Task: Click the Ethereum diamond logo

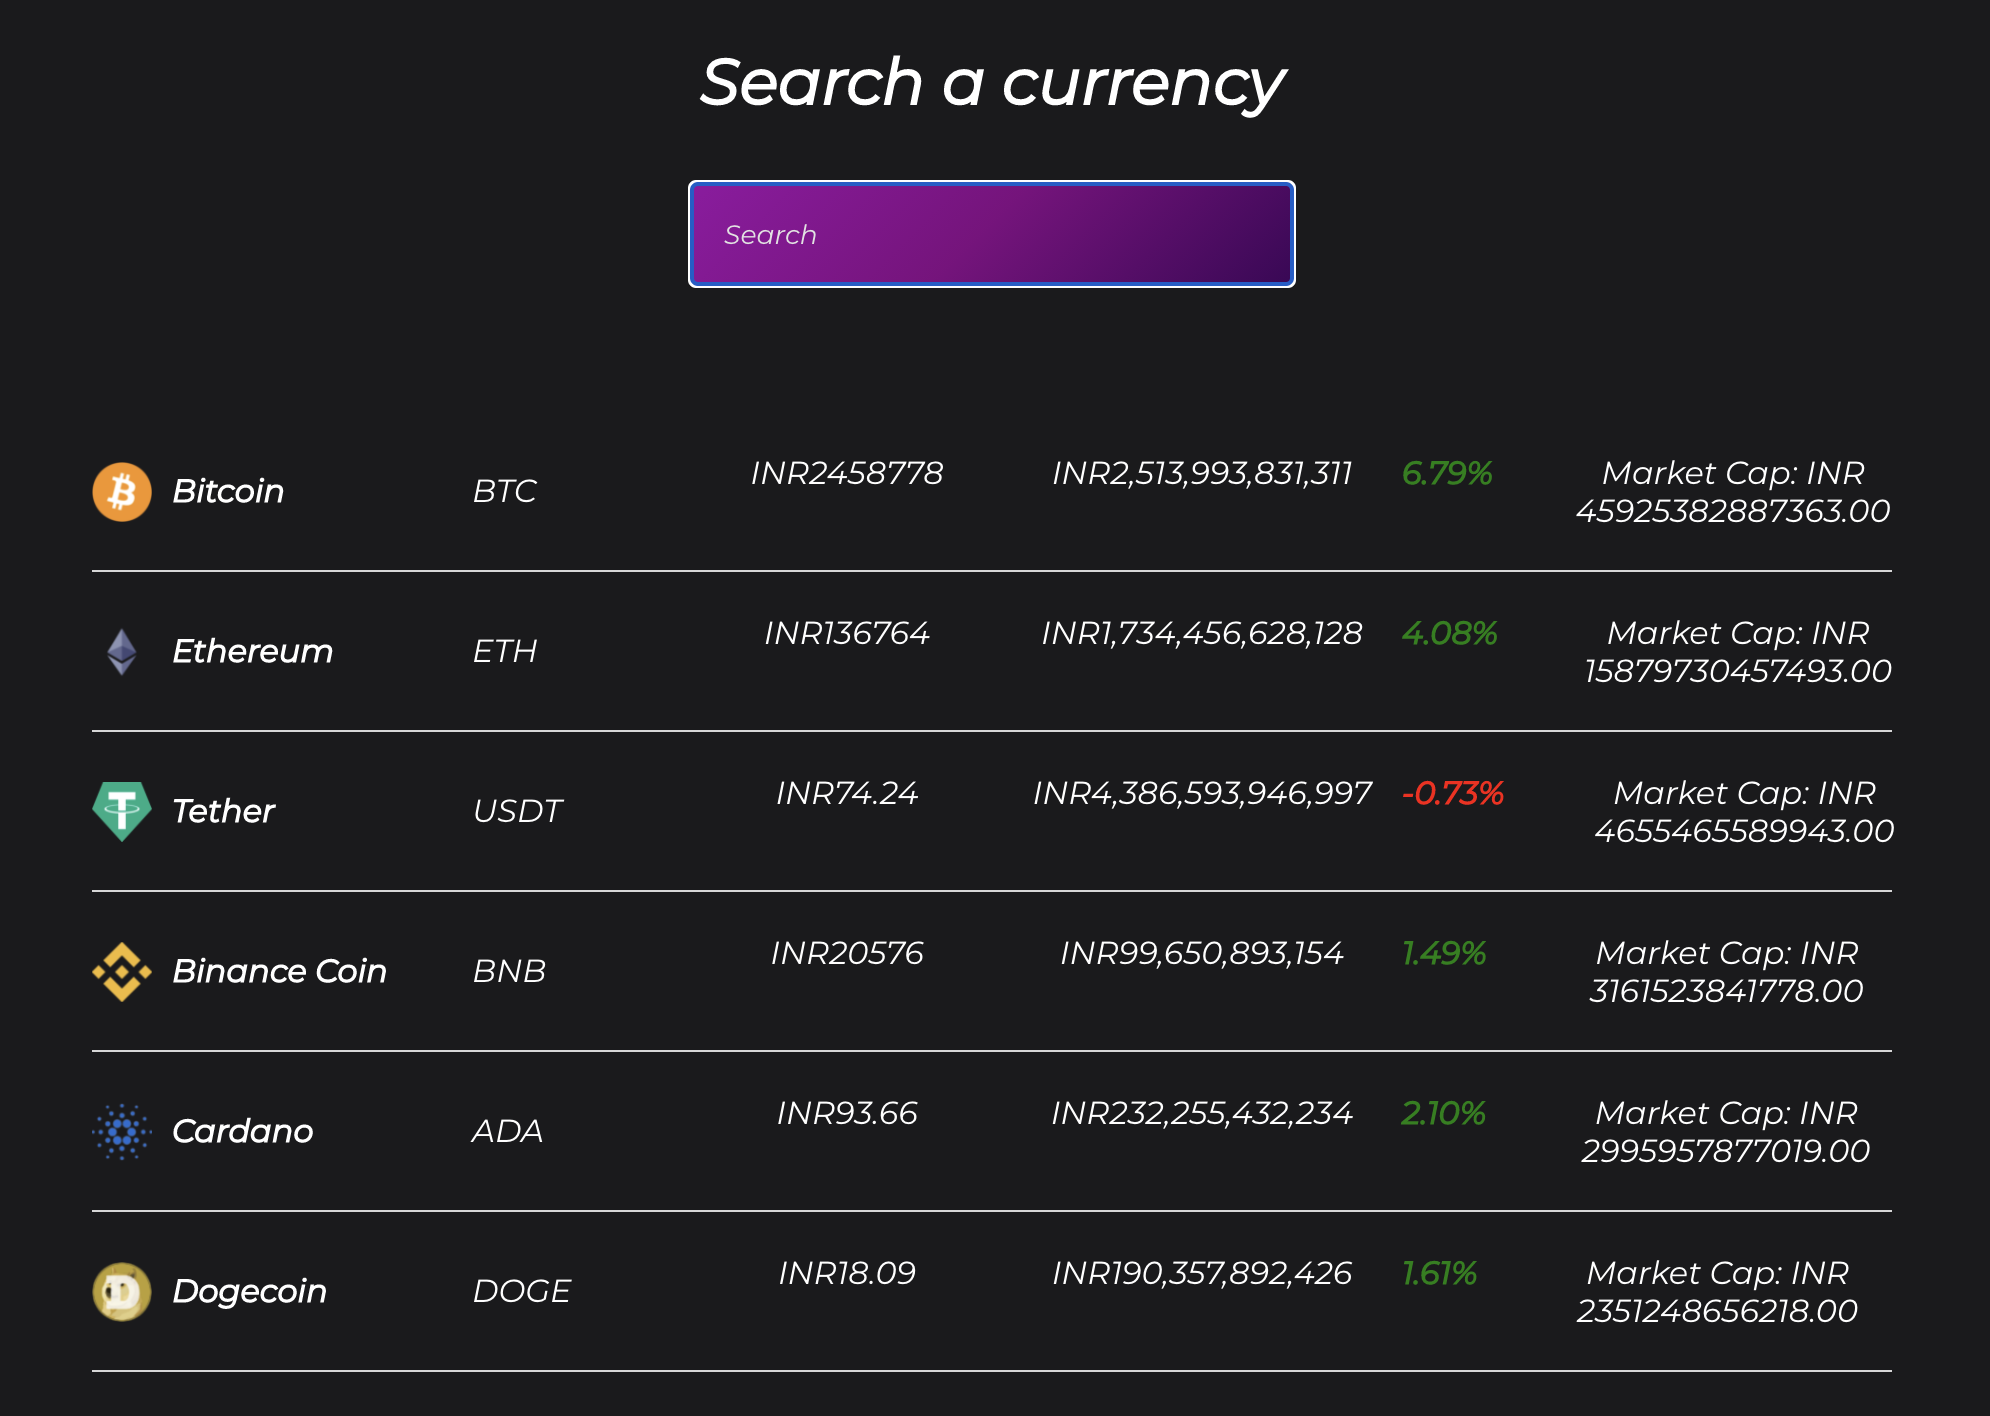Action: (121, 651)
